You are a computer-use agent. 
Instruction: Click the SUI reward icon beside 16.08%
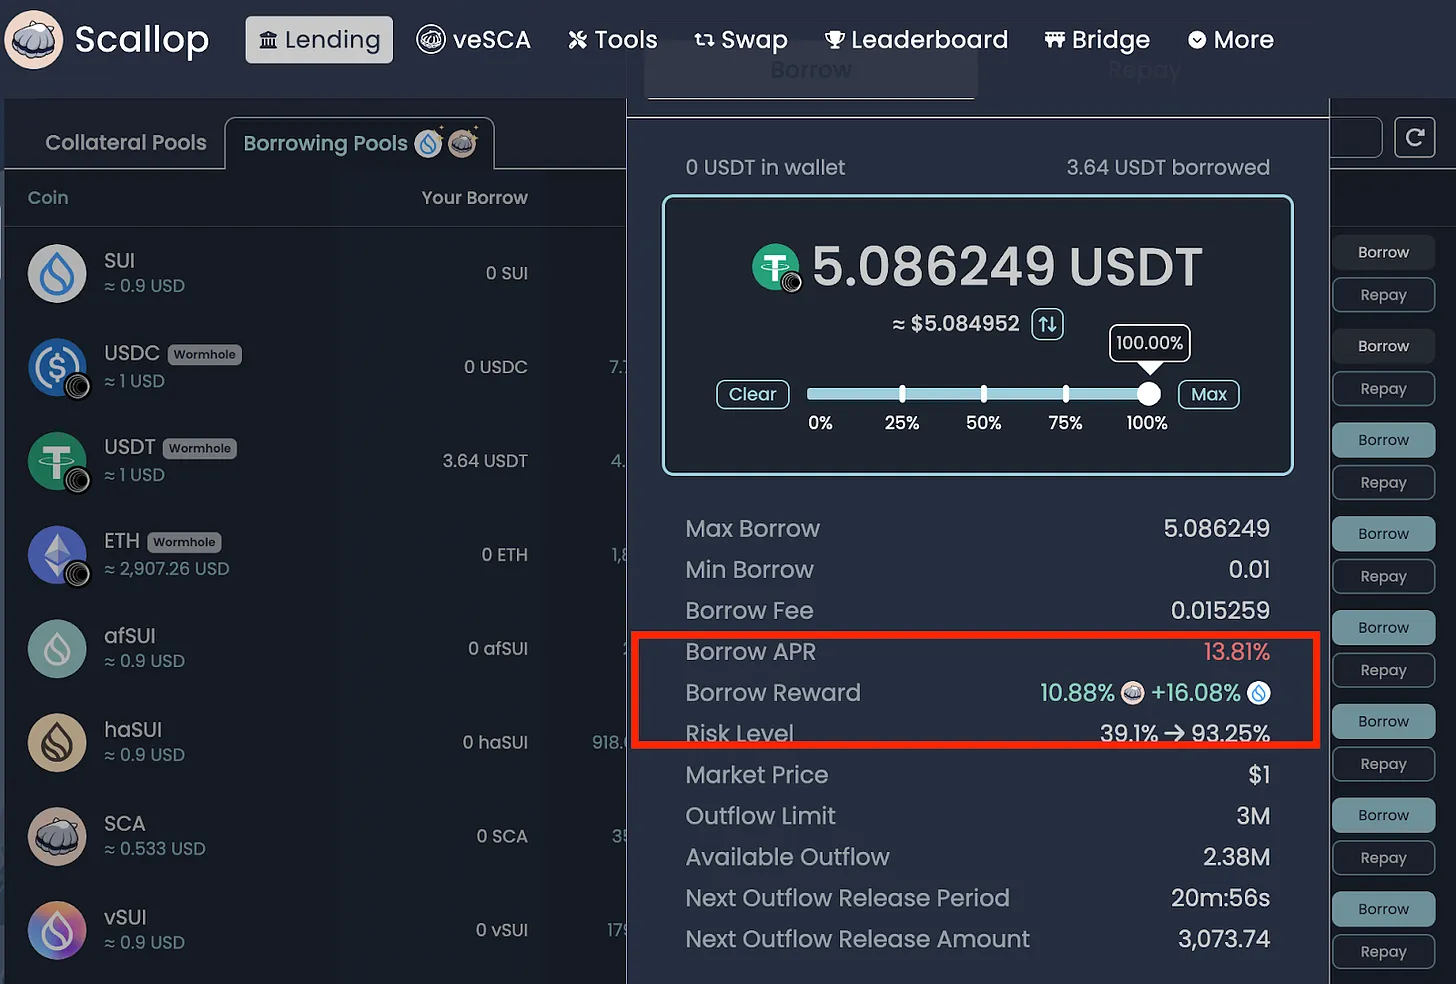pos(1259,693)
